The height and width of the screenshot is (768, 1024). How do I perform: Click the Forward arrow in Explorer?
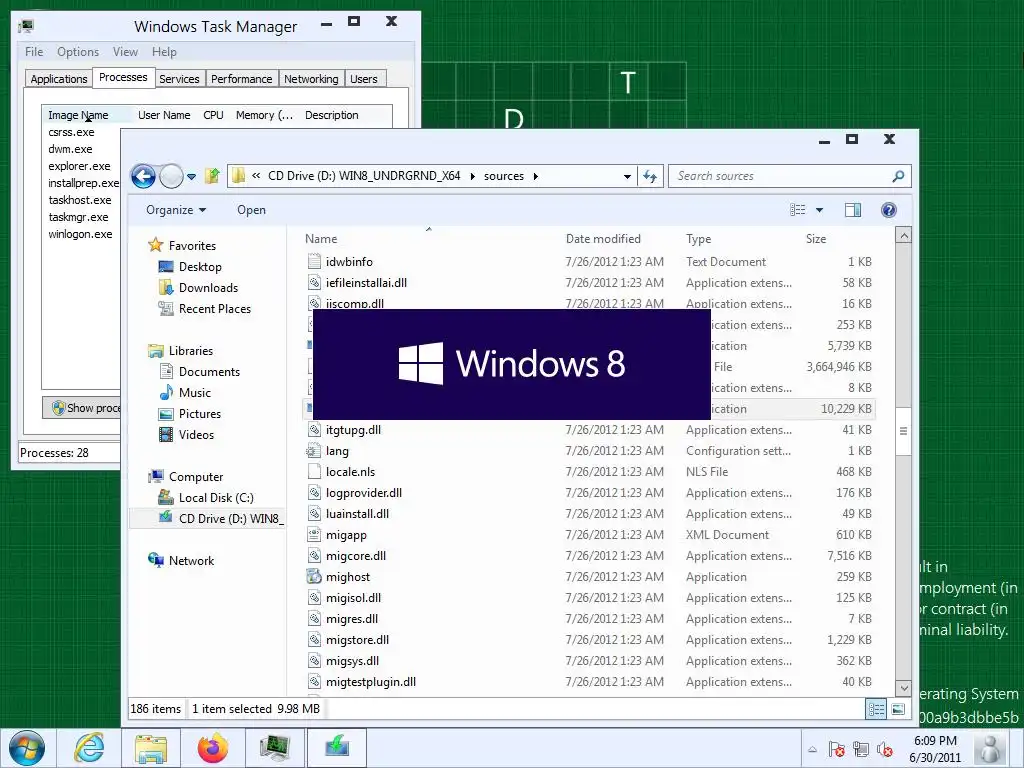coord(171,176)
